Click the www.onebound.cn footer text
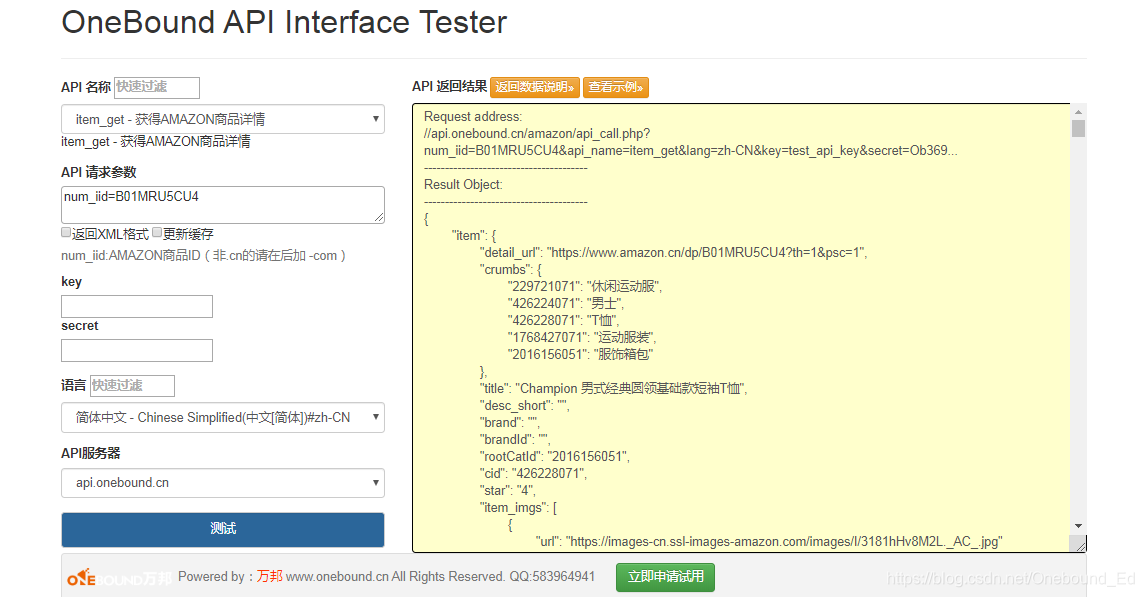Image resolution: width=1144 pixels, height=597 pixels. point(337,577)
